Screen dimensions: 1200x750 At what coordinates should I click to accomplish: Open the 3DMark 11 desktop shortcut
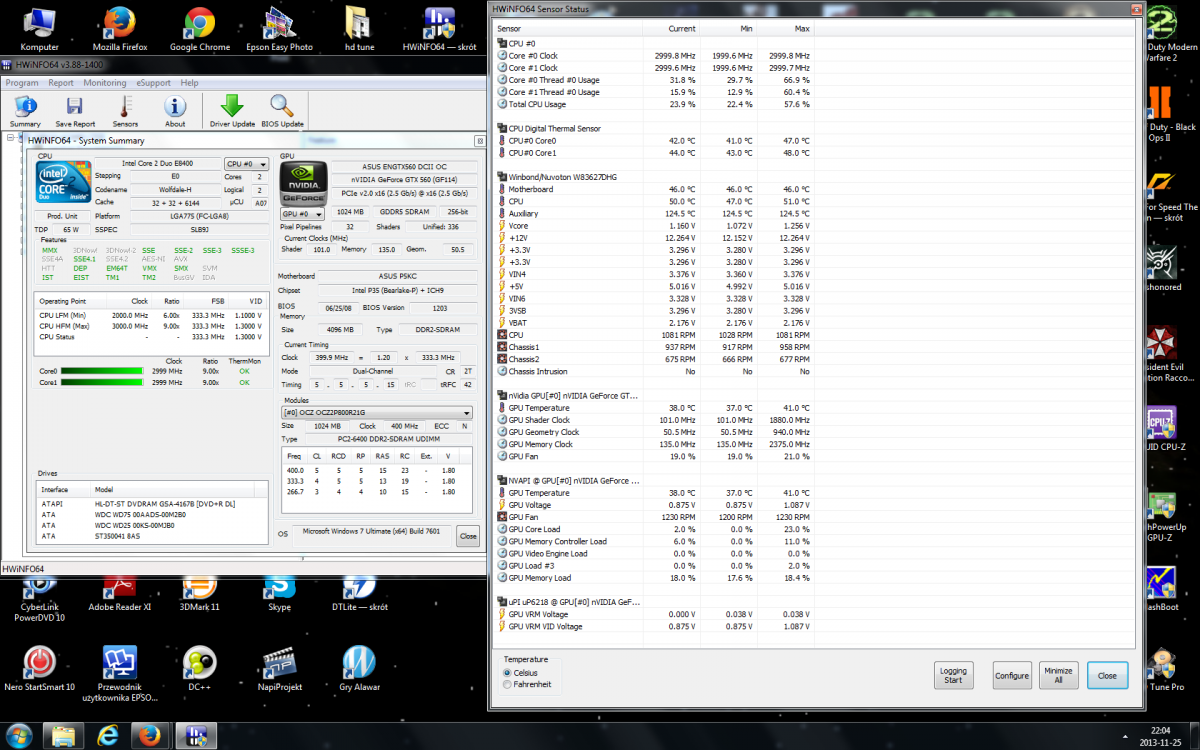click(200, 595)
